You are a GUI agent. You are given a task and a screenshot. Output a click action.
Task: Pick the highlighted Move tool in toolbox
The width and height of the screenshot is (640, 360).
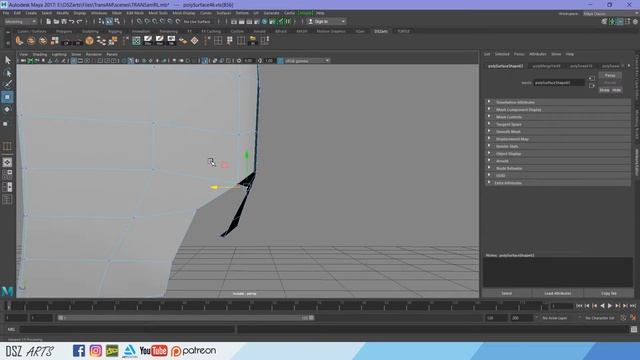point(7,97)
